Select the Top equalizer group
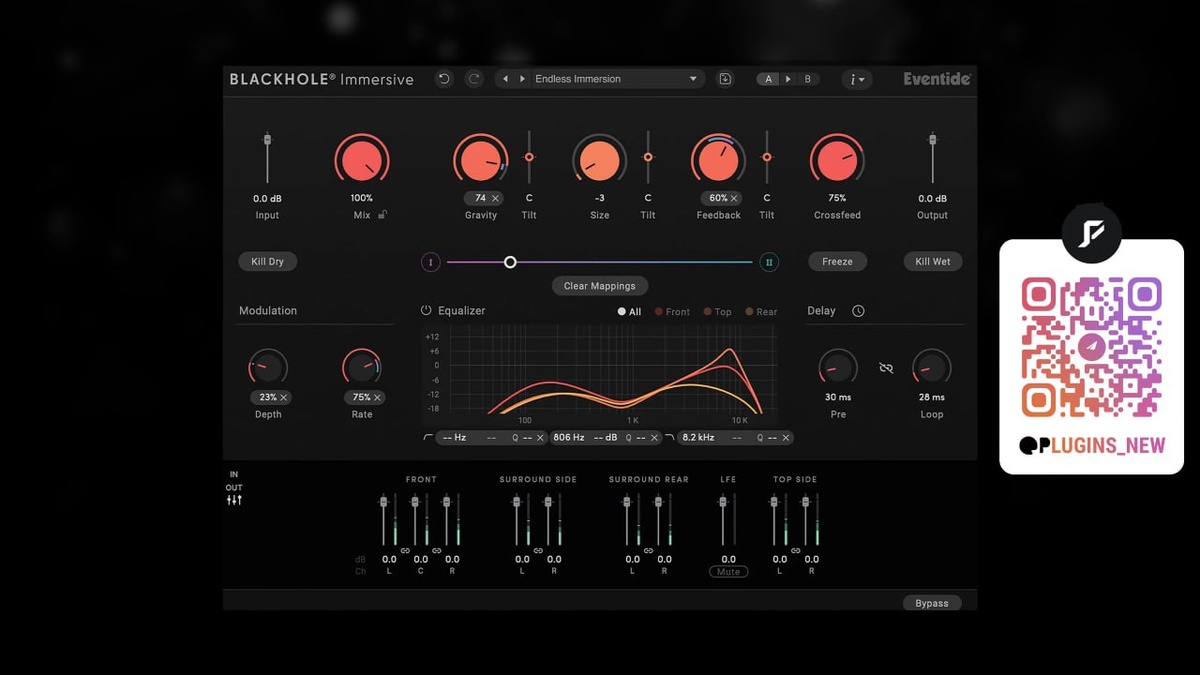The width and height of the screenshot is (1200, 675). tap(717, 312)
